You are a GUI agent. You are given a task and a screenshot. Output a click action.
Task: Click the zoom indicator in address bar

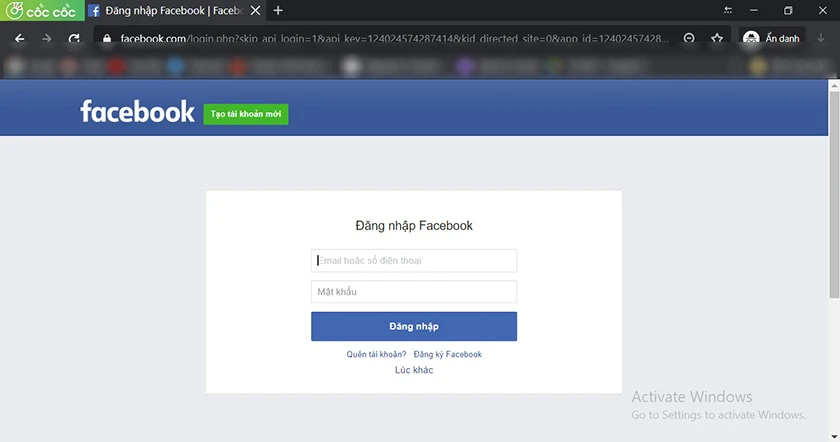pyautogui.click(x=689, y=38)
